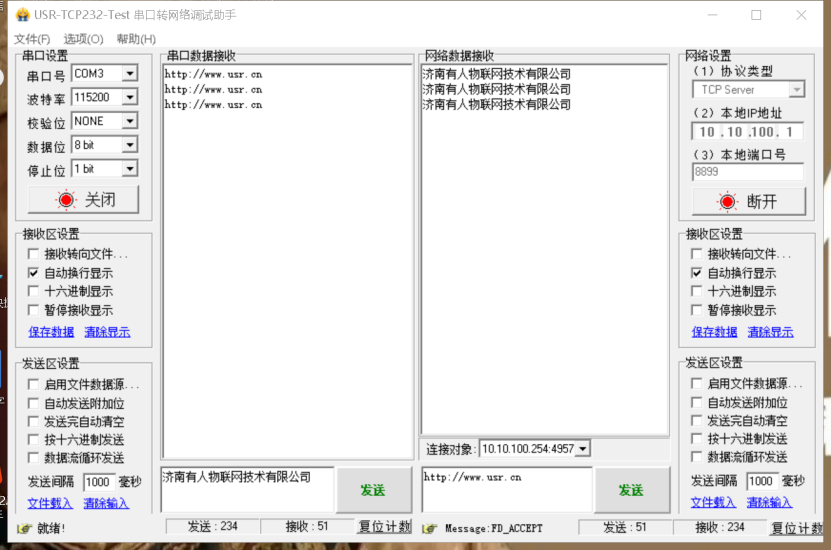831x550 pixels.
Task: Click the left status bar 就绪 icon
Action: point(23,528)
